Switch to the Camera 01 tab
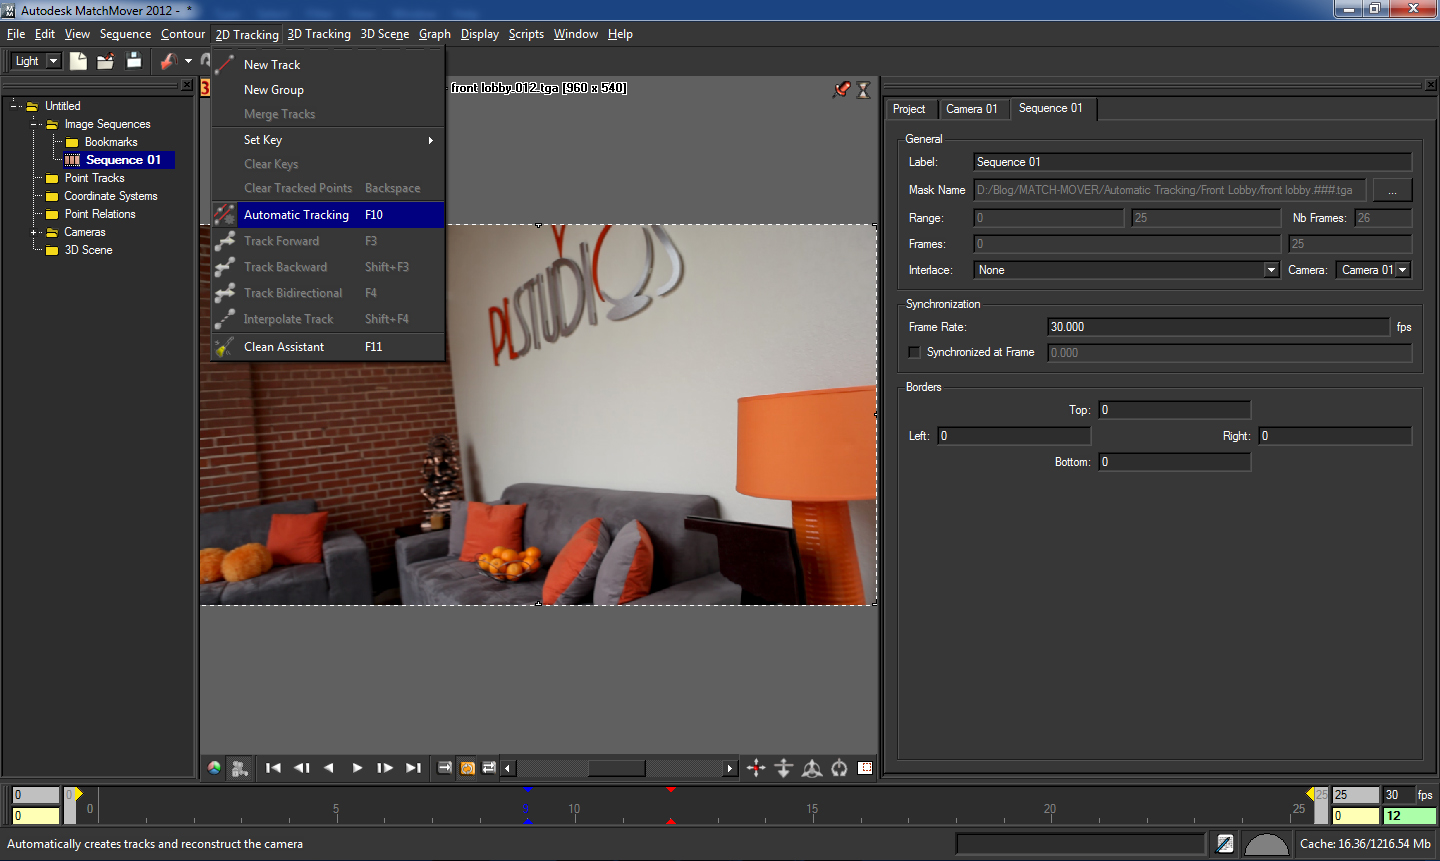 coord(972,109)
